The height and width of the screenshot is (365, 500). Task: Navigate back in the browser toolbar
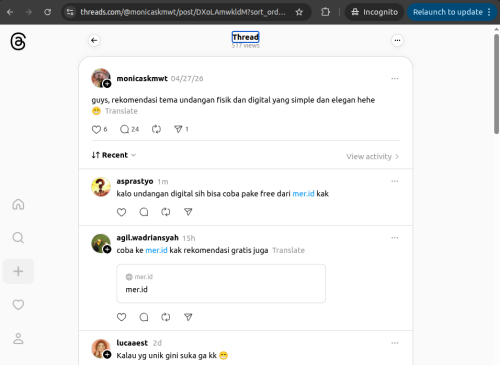pyautogui.click(x=10, y=12)
